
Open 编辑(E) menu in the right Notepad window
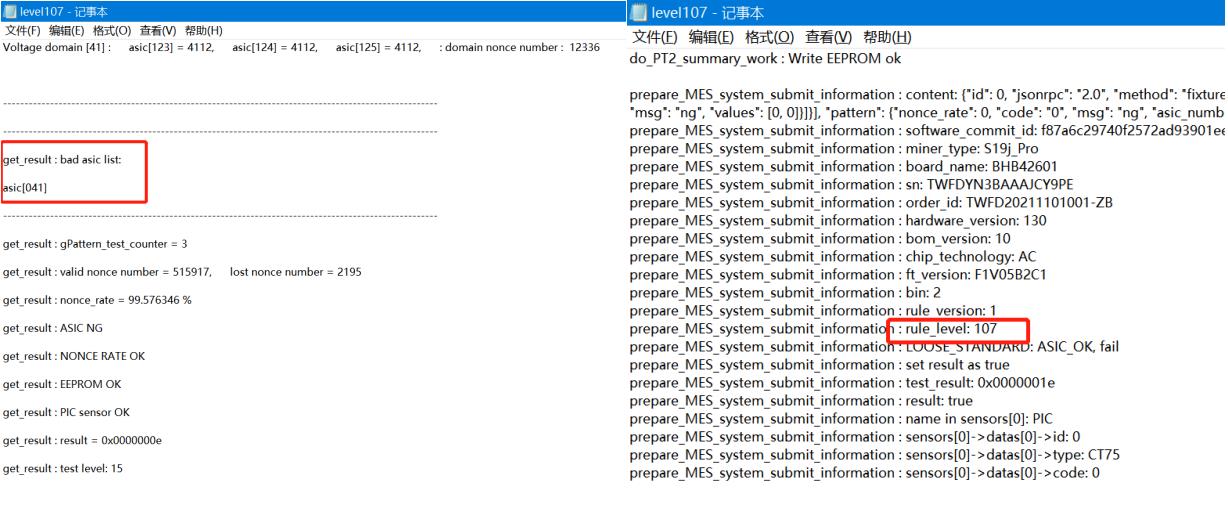point(712,37)
